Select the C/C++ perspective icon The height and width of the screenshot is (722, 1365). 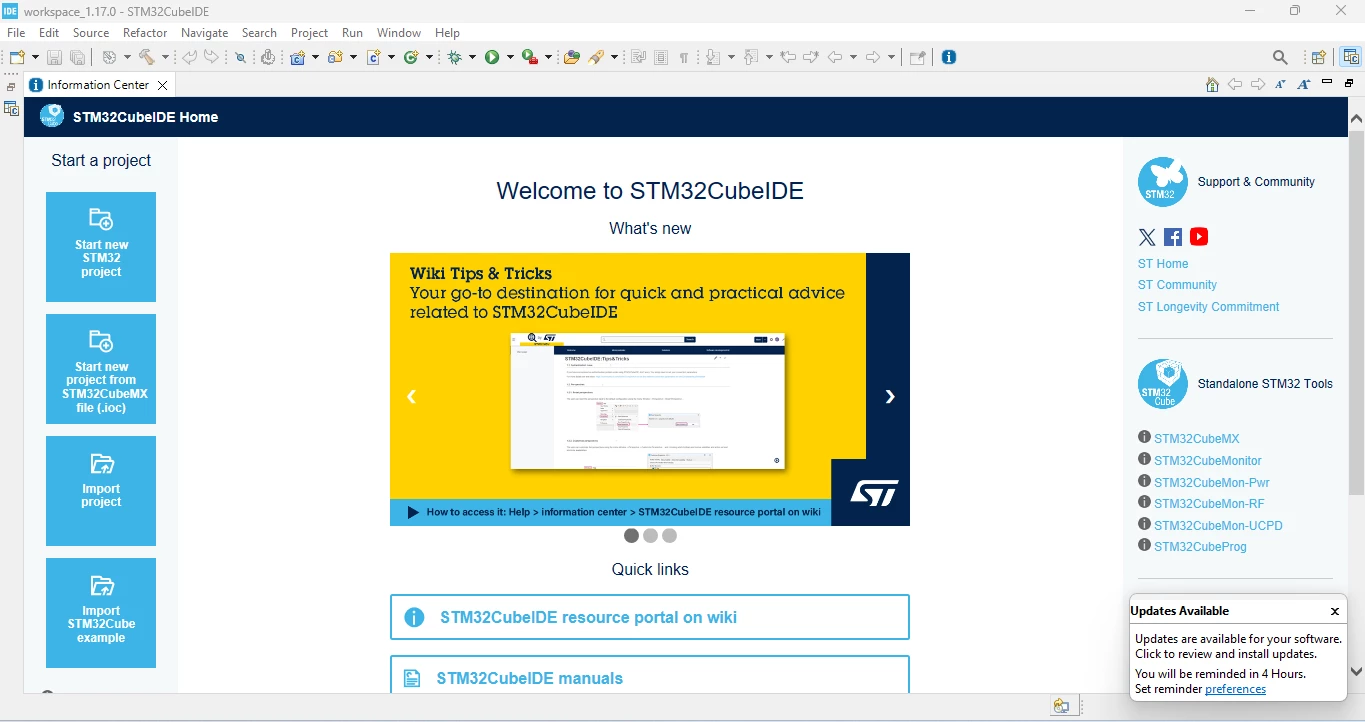pos(1351,57)
